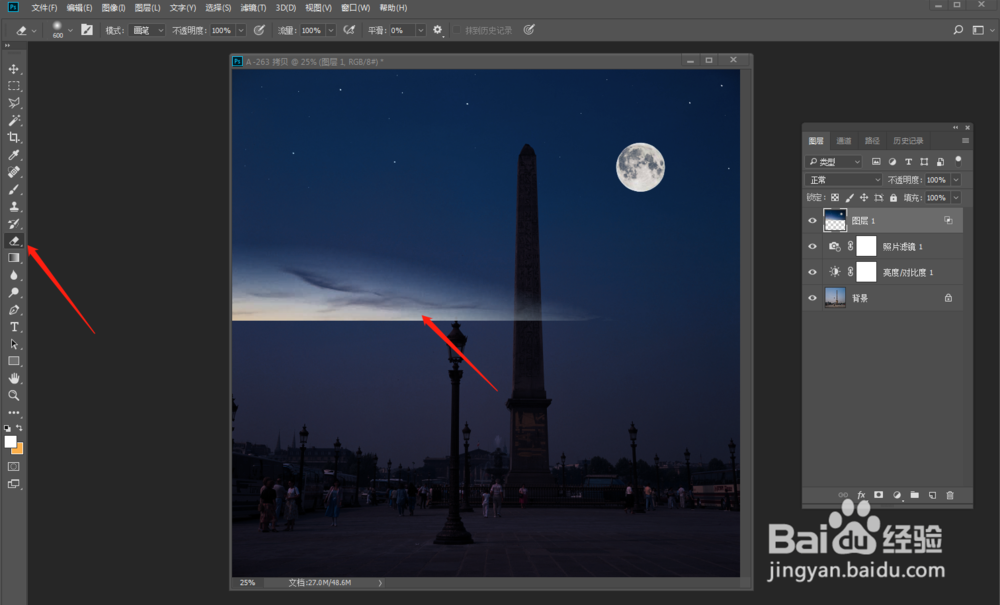Open smoothing options gear

tap(438, 30)
